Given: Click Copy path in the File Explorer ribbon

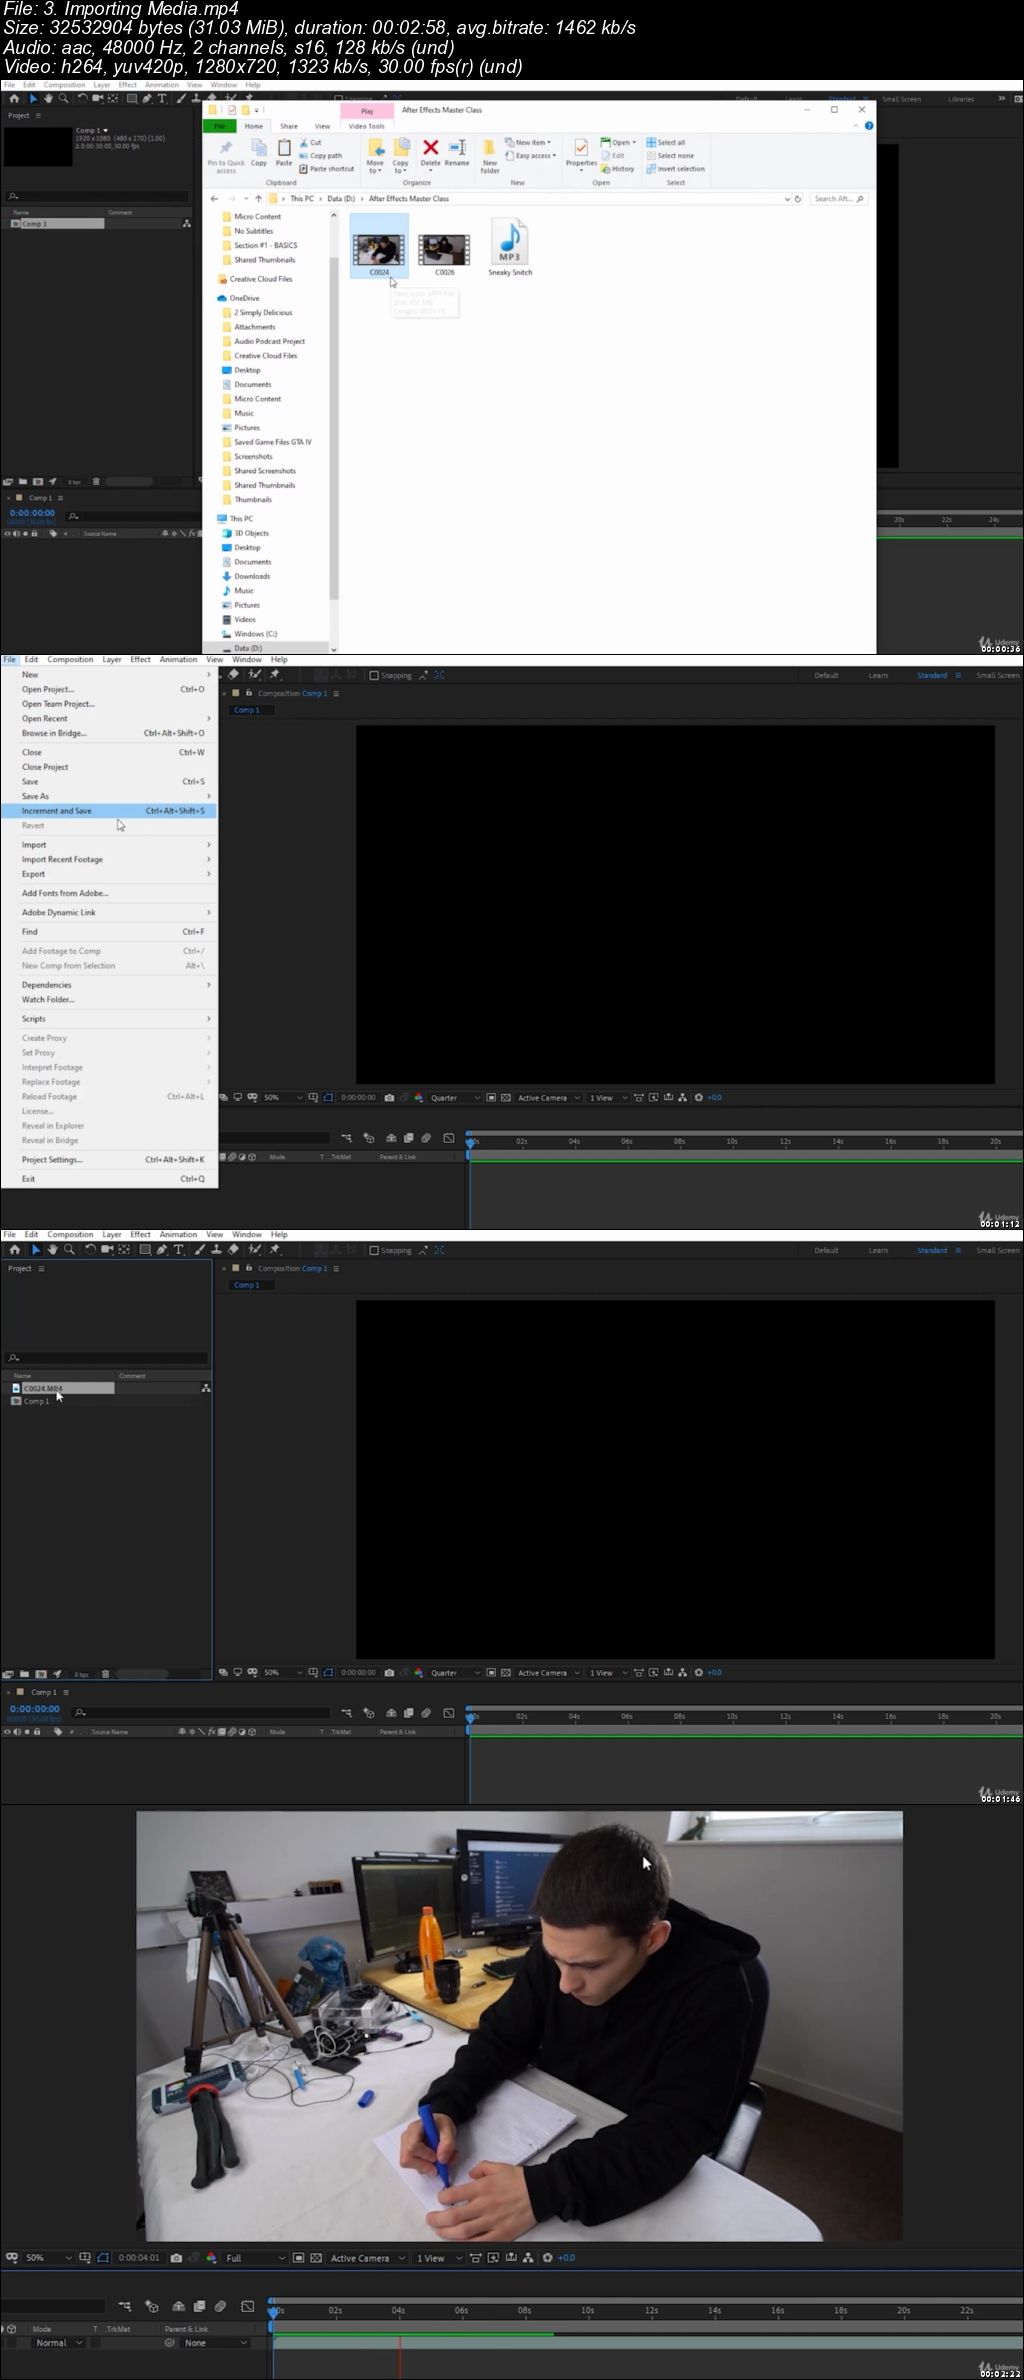Looking at the screenshot, I should [x=320, y=155].
